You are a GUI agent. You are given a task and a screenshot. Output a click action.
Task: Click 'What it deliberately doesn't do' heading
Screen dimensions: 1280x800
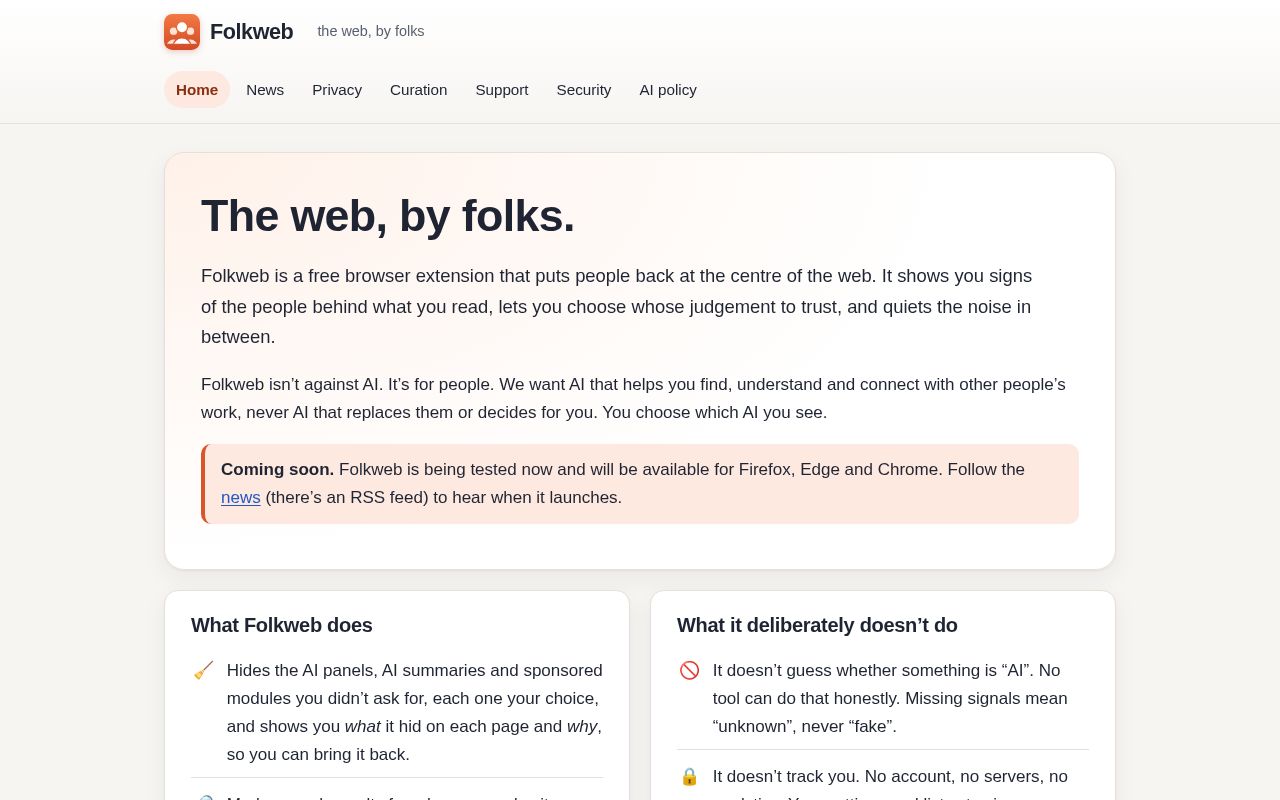pos(817,625)
